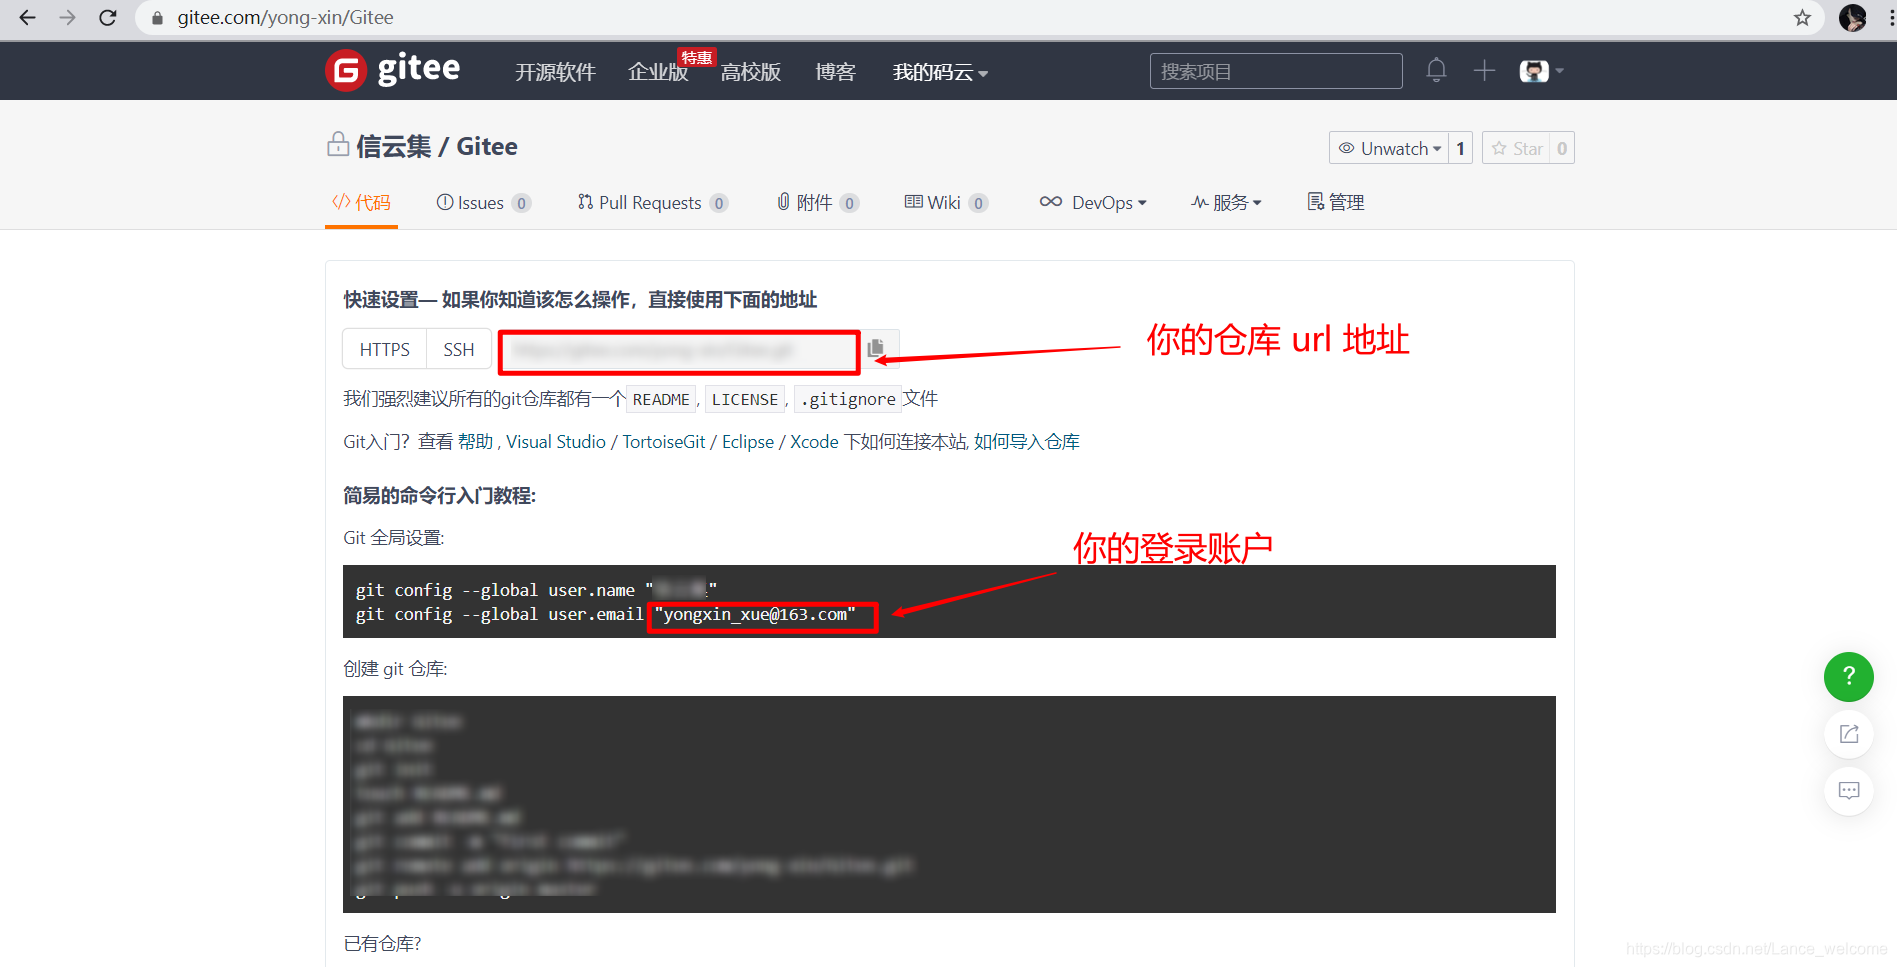Click the browser address bar URL

click(285, 18)
